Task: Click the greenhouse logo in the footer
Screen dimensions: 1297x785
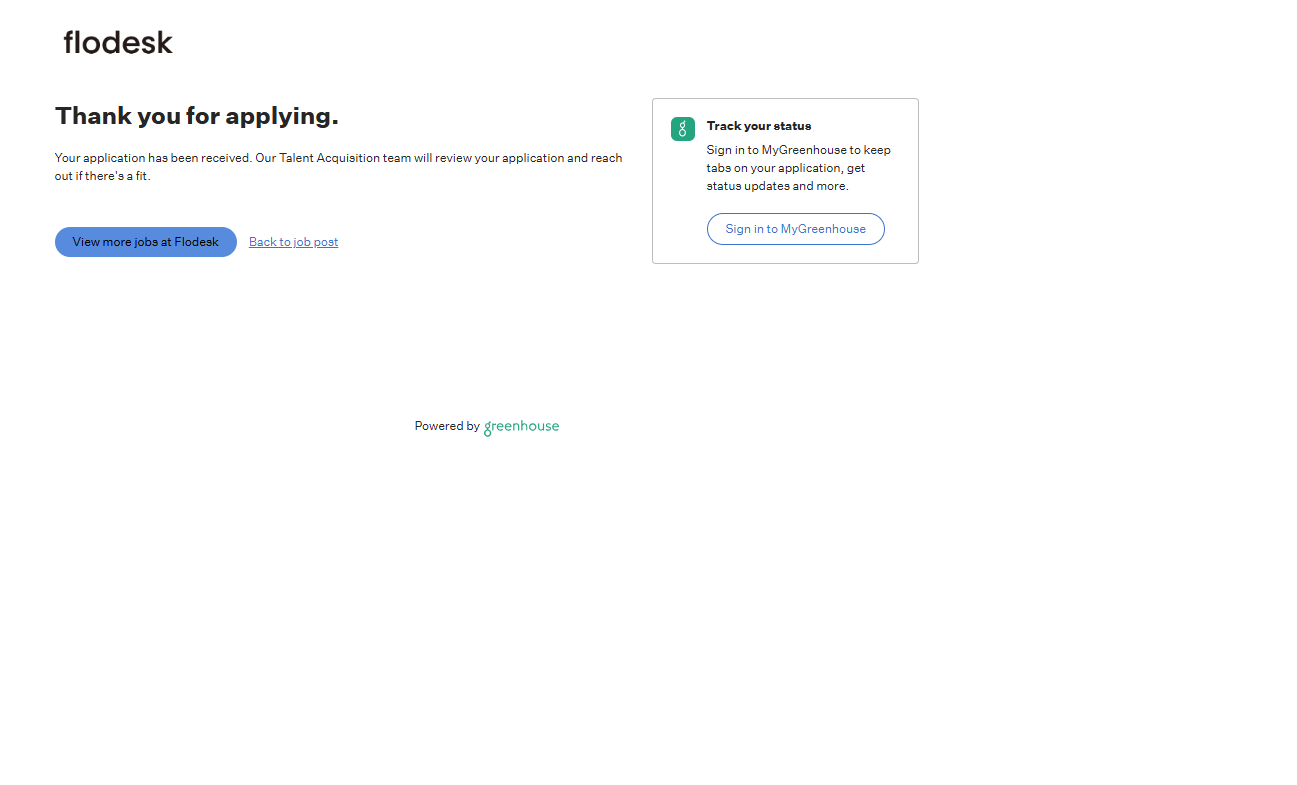Action: click(x=521, y=426)
